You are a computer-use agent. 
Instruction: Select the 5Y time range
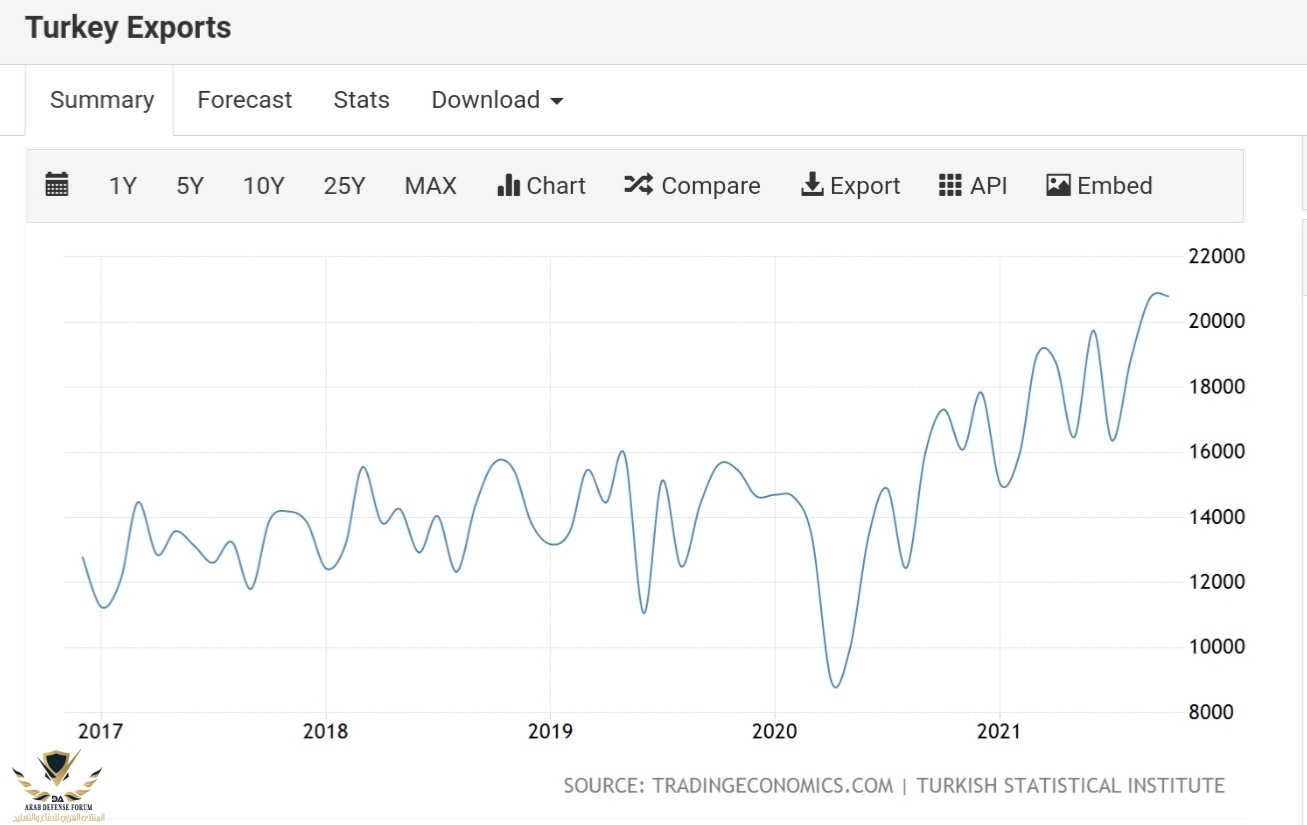(190, 186)
